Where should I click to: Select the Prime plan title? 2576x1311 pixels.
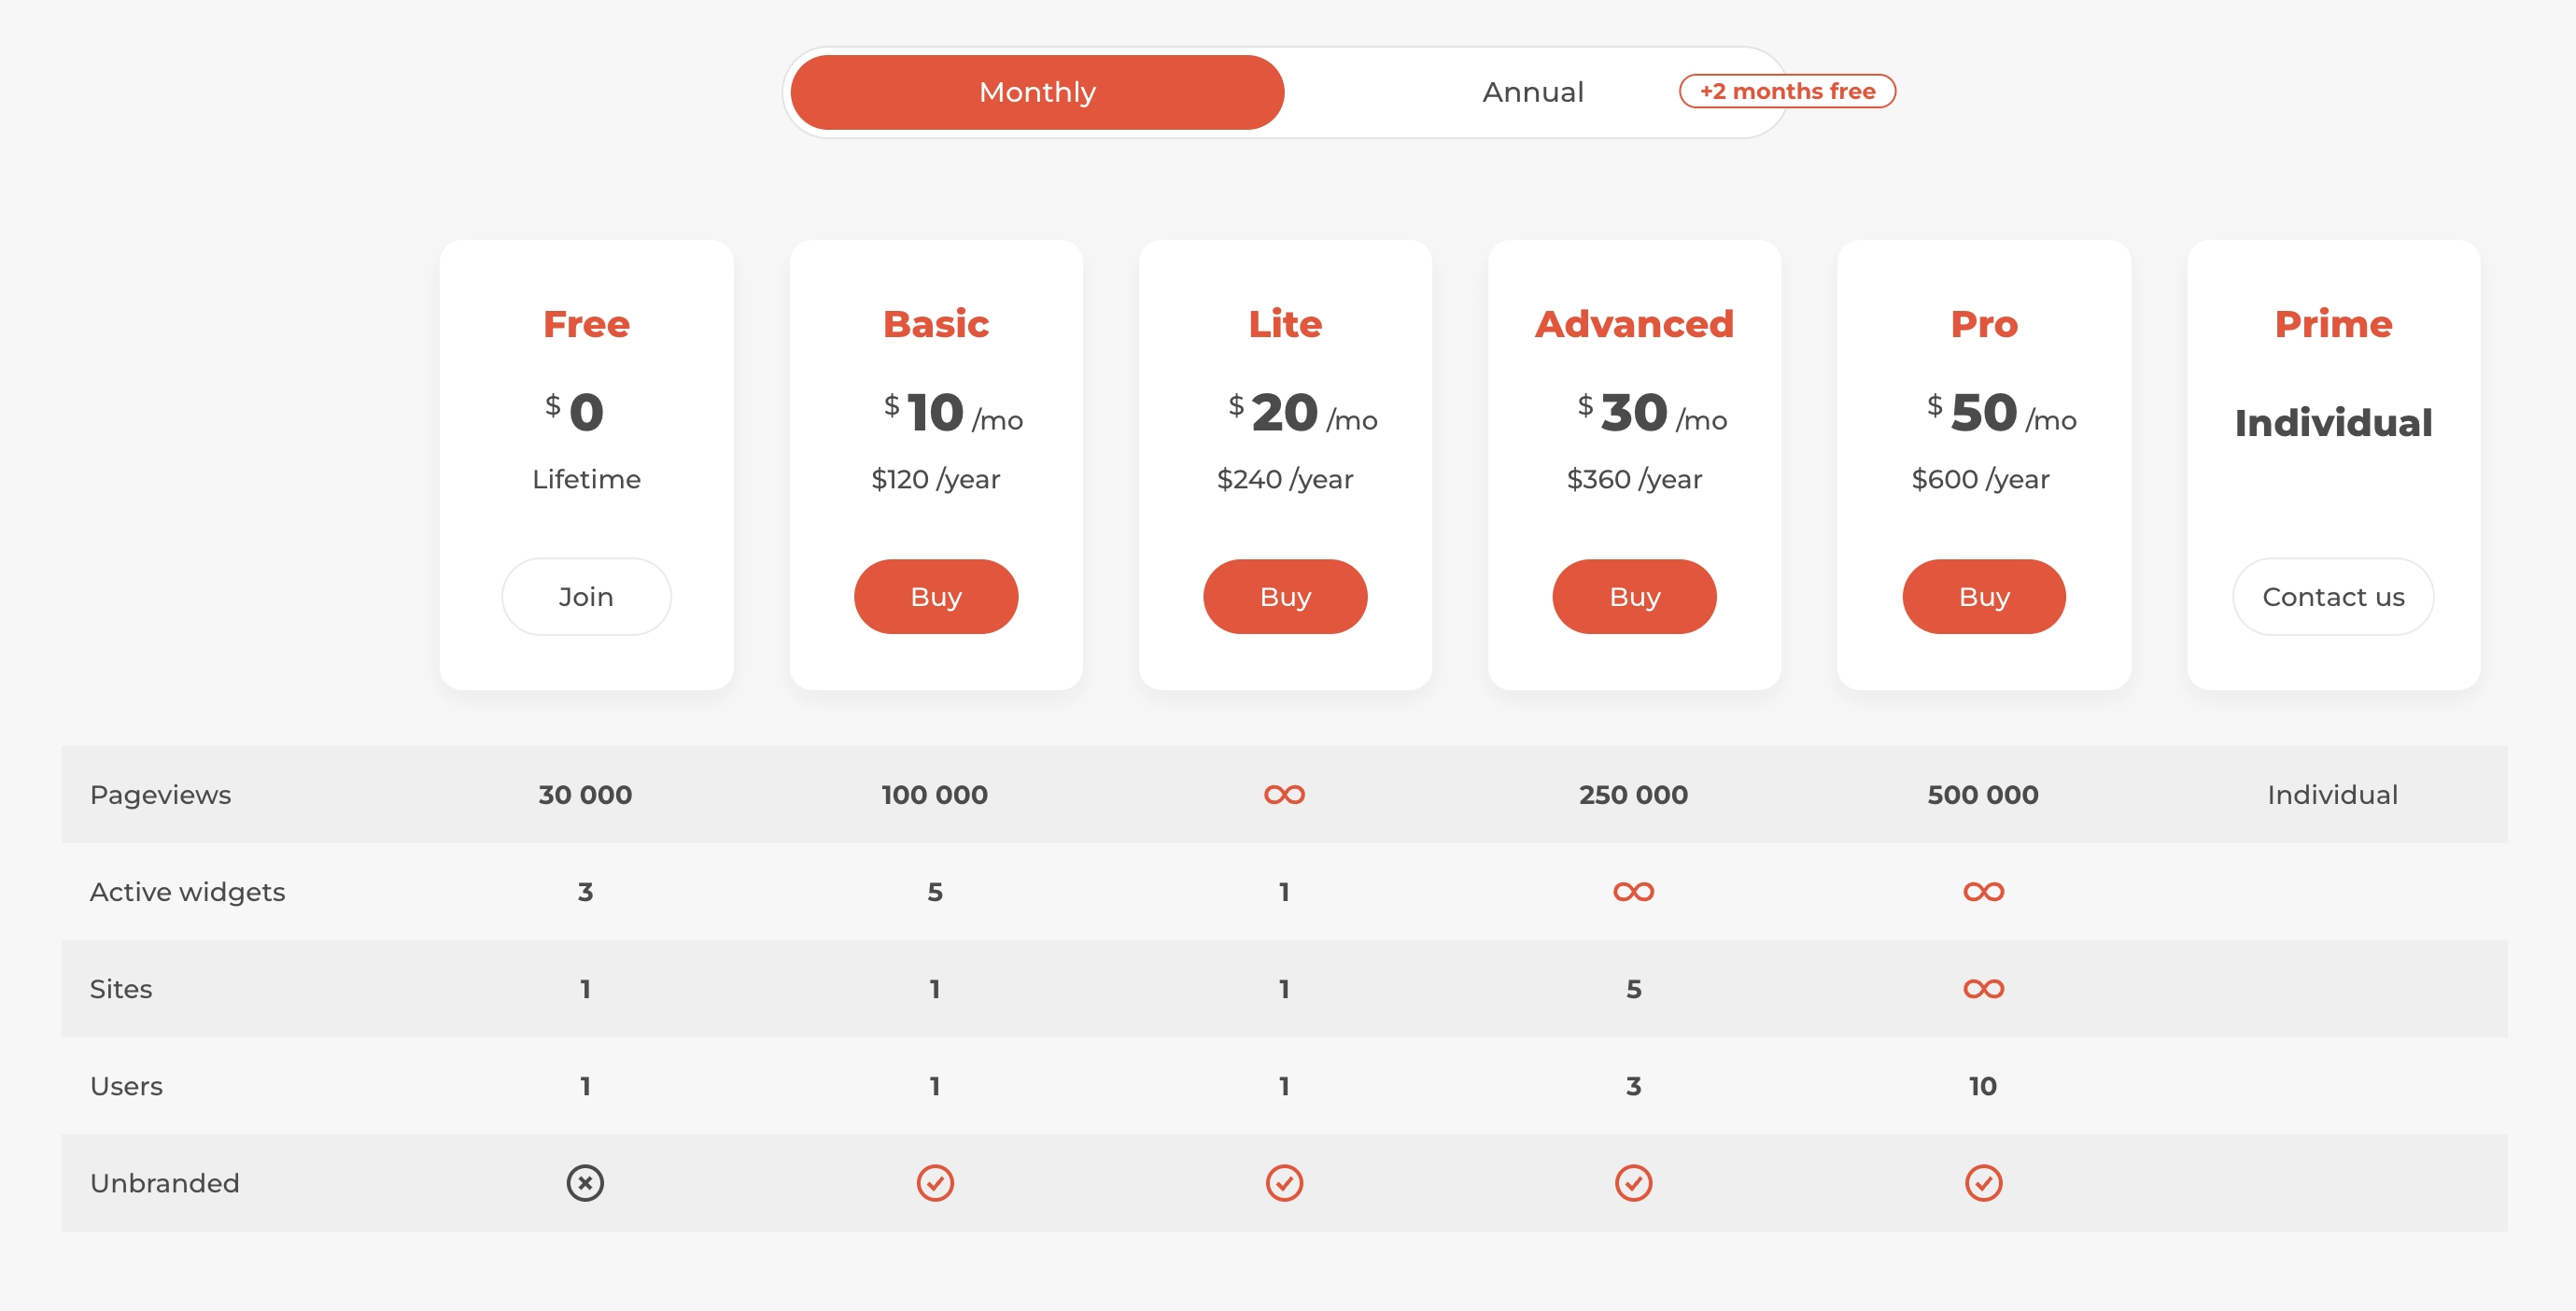point(2333,324)
